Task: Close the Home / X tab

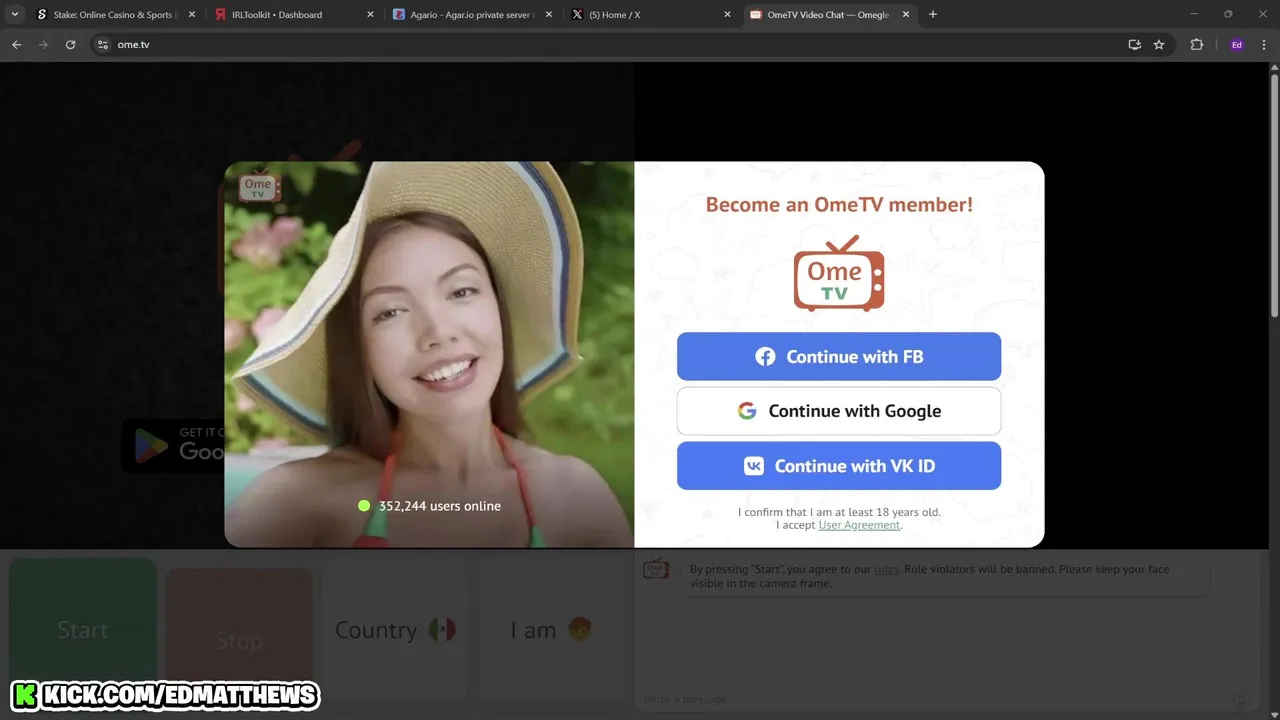Action: click(727, 15)
